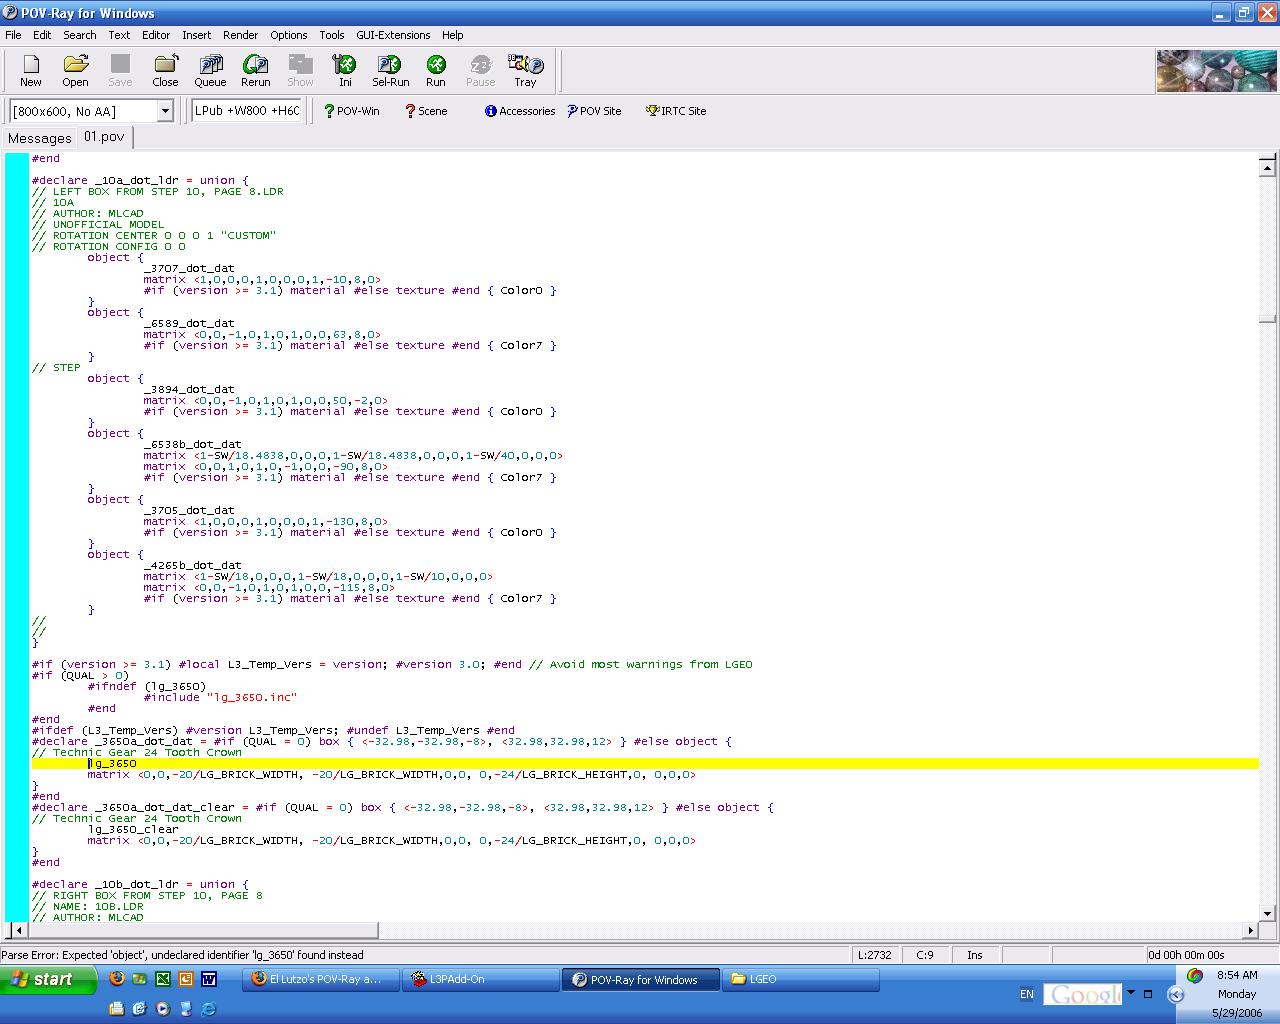Switch to LGEO folder taskbar window
Viewport: 1280px width, 1024px height.
[x=801, y=979]
